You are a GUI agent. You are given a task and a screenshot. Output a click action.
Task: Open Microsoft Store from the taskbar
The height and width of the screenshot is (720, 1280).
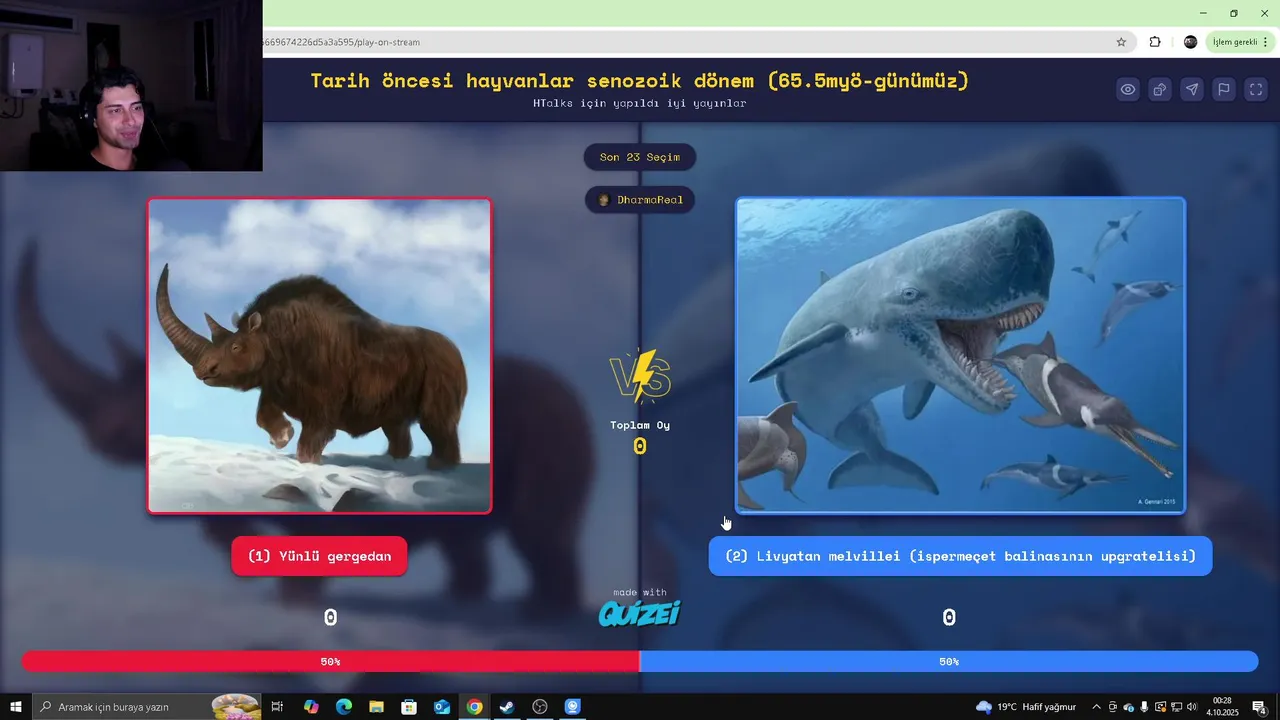pos(409,707)
